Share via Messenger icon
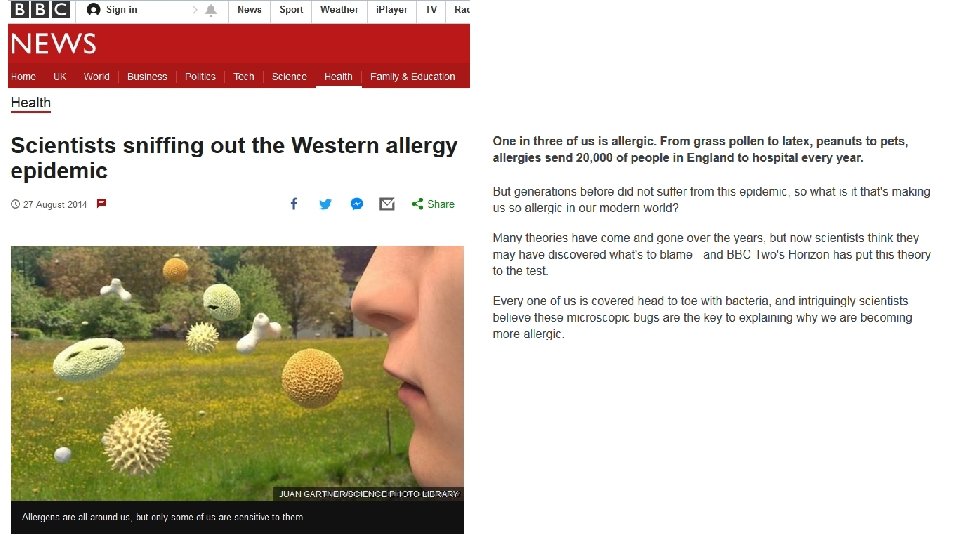 [357, 204]
